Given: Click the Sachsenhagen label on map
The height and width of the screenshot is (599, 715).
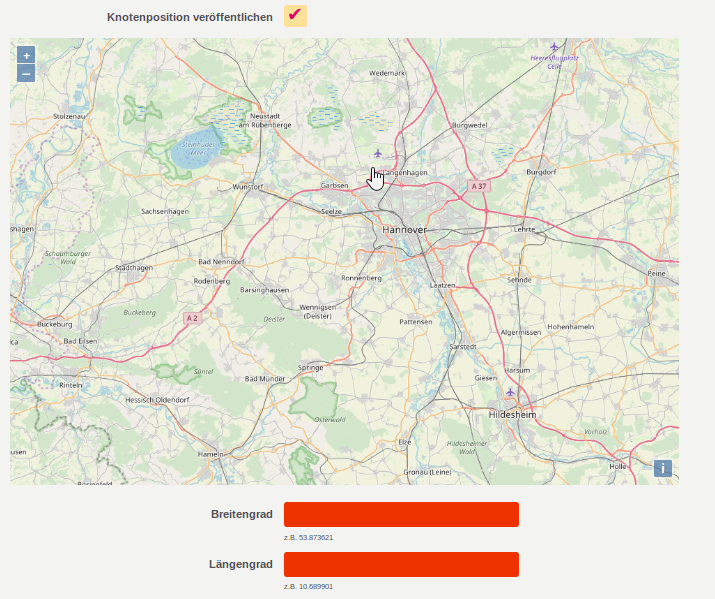Looking at the screenshot, I should tap(165, 212).
